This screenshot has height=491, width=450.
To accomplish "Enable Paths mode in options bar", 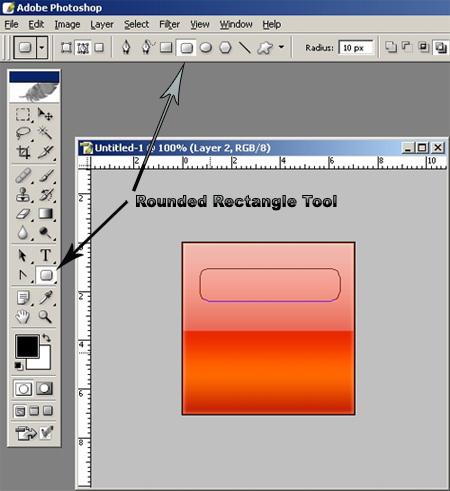I will point(83,48).
